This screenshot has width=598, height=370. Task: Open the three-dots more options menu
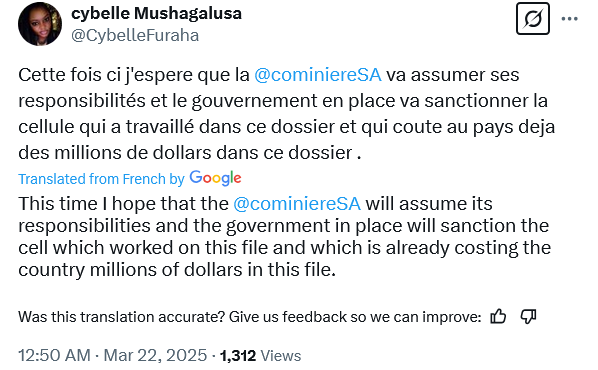[570, 19]
